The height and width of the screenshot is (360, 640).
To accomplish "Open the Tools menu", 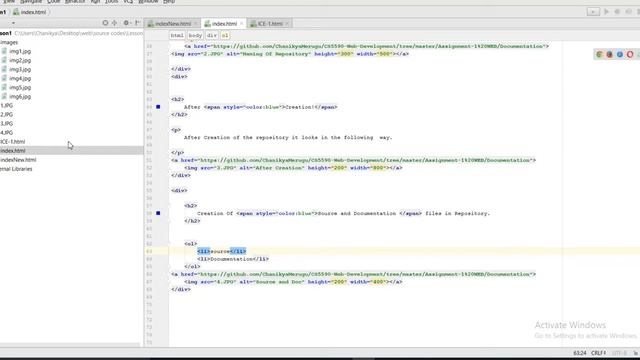I will pos(111,2).
